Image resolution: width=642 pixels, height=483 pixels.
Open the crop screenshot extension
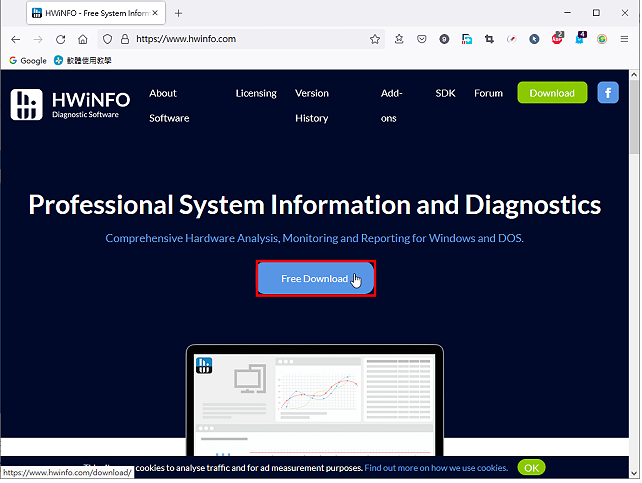489,39
